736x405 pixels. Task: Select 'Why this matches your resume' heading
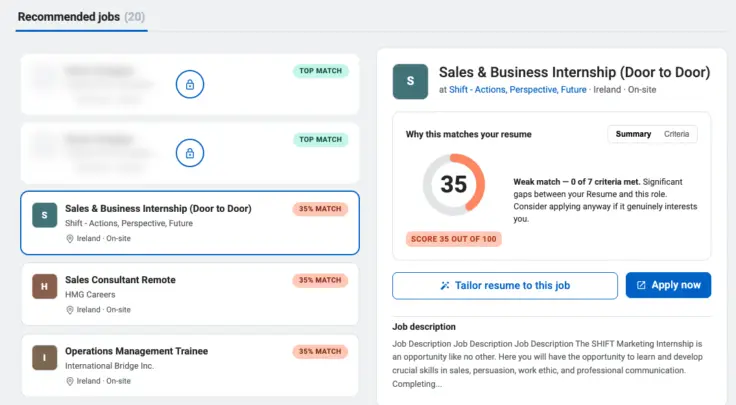coord(468,134)
